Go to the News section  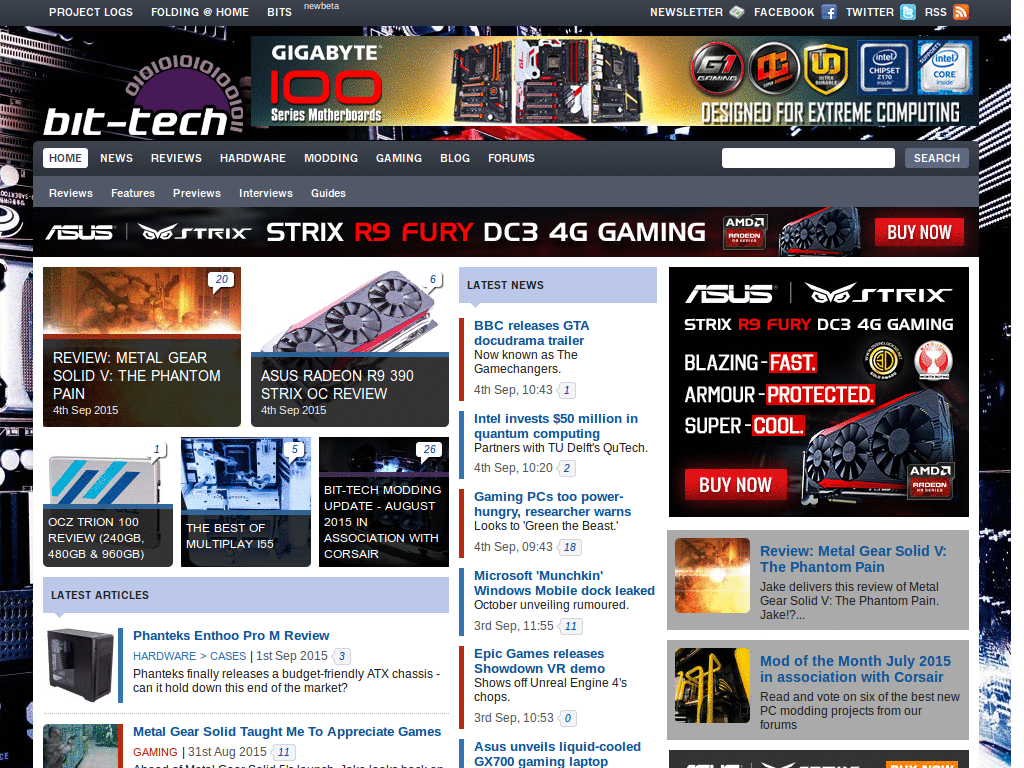[116, 158]
